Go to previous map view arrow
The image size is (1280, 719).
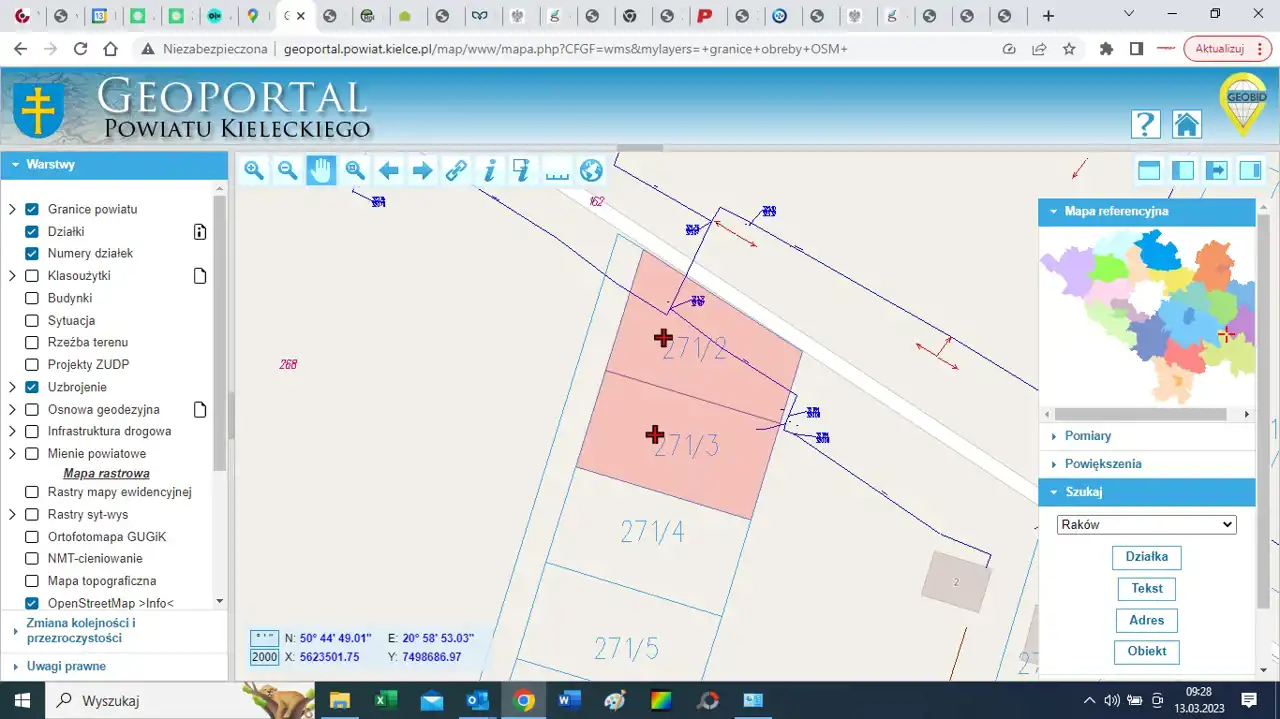point(389,171)
